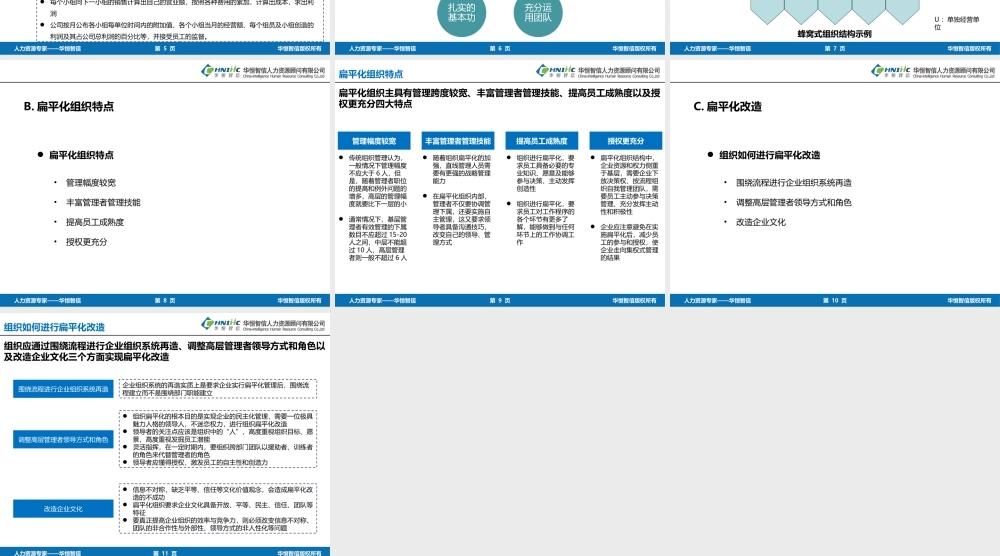Screen dimensions: 1000x556
Task: Click bold bullet 扁平化组织特点 on slide 8
Action: 81,155
